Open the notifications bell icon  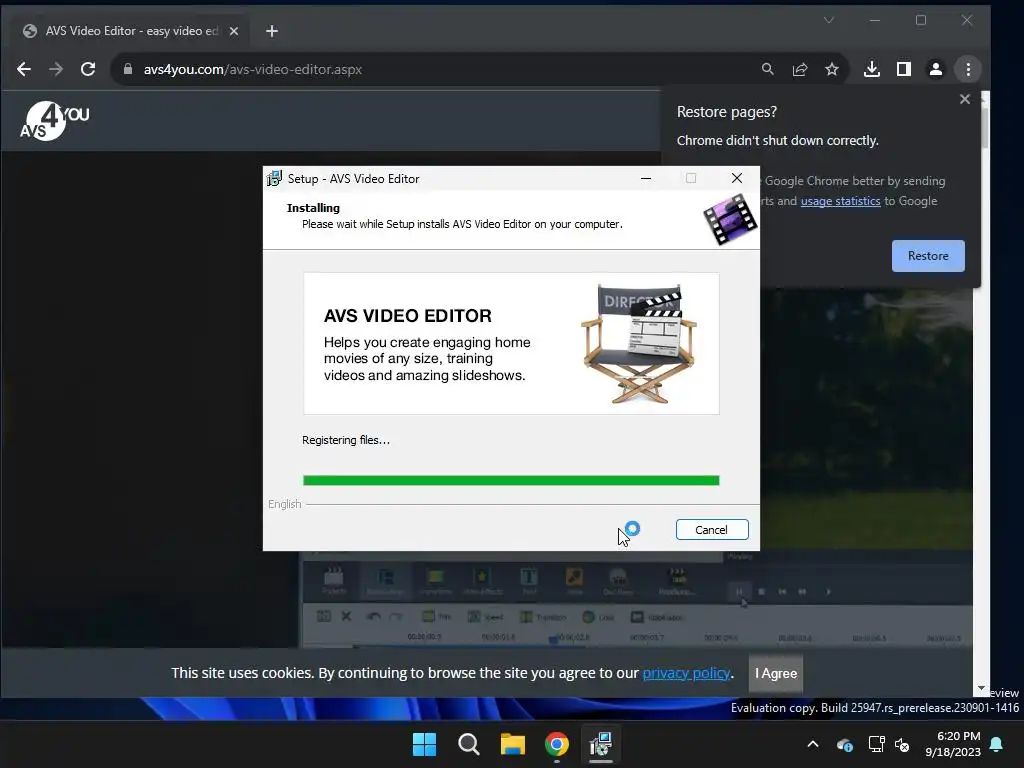(997, 744)
